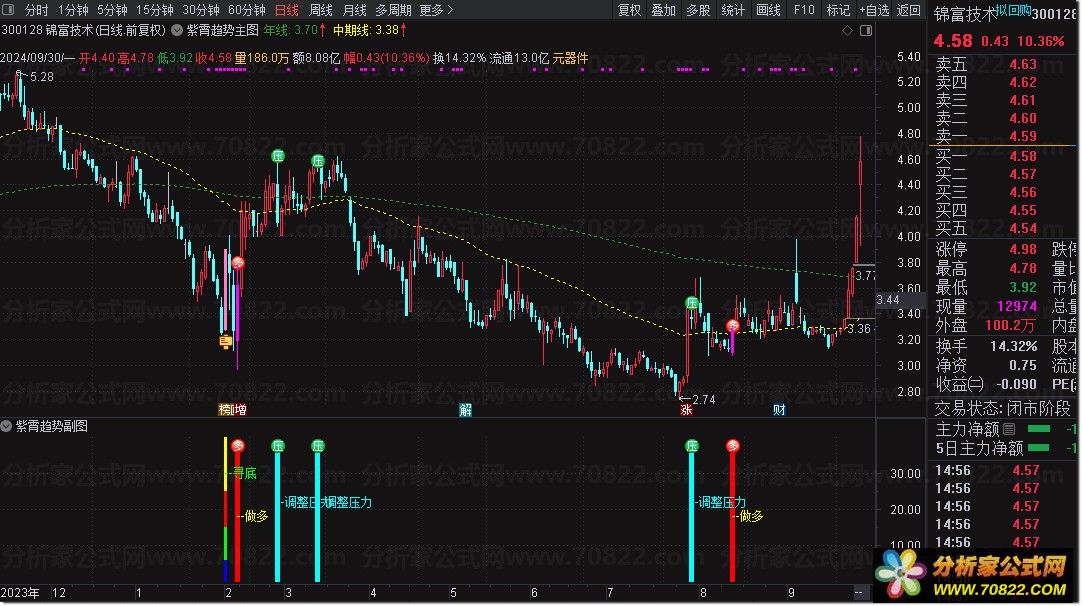Click August 多 marker in 紫霄趋势副图
Image resolution: width=1083 pixels, height=606 pixels.
(733, 446)
